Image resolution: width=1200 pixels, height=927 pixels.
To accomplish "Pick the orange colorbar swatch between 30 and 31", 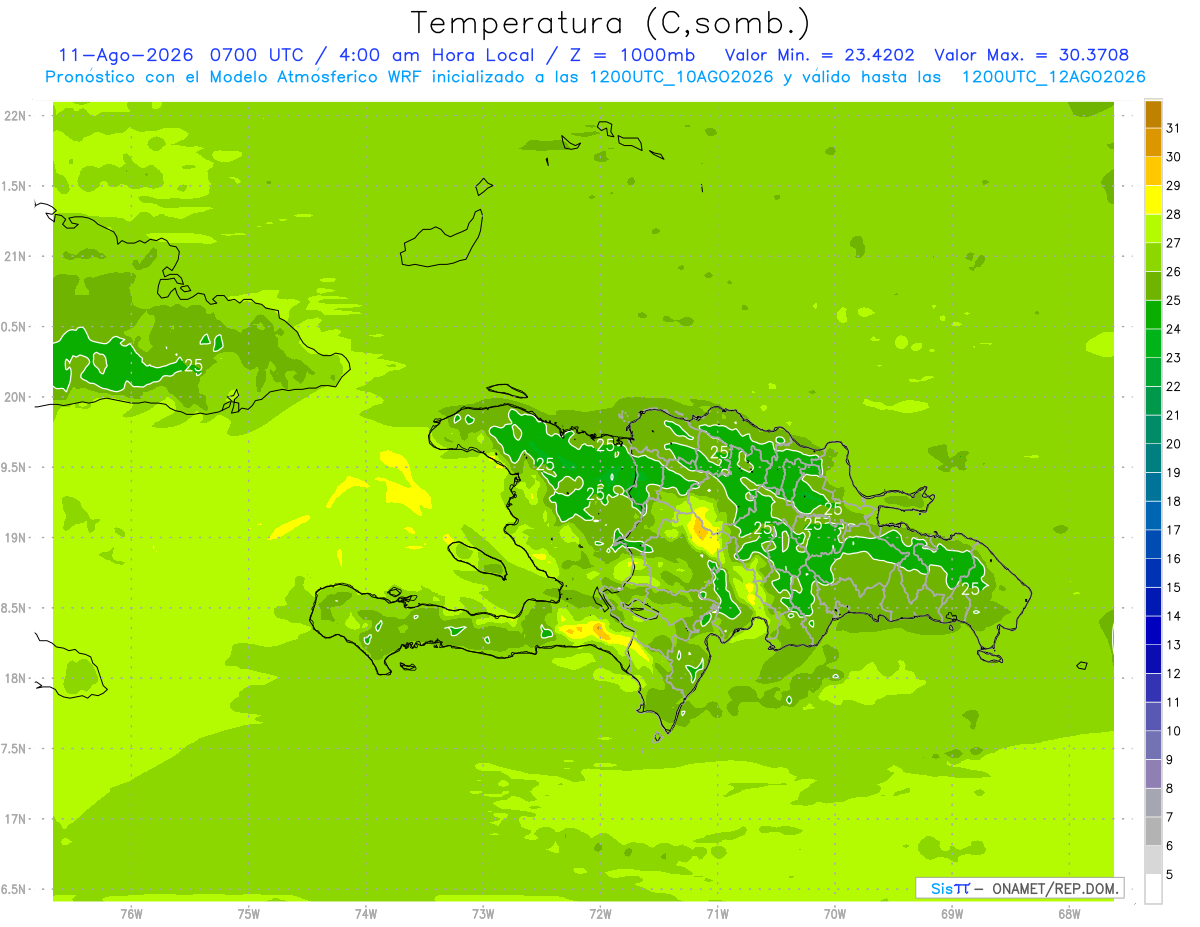I will 1153,143.
